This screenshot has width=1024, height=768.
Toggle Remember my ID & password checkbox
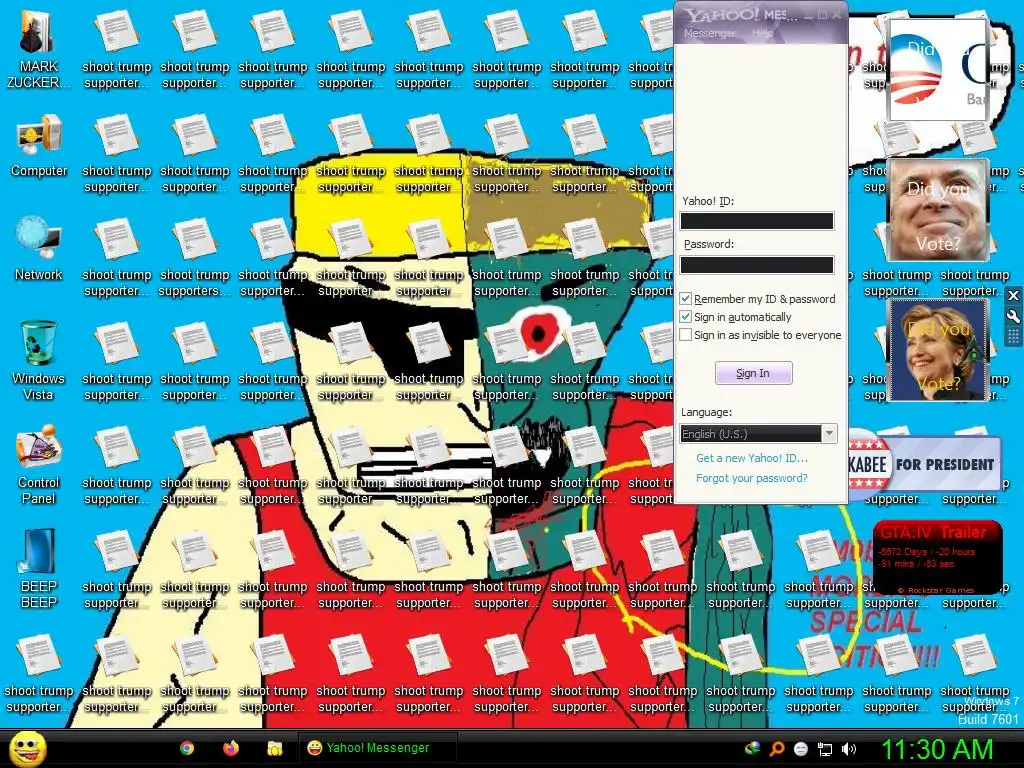686,298
